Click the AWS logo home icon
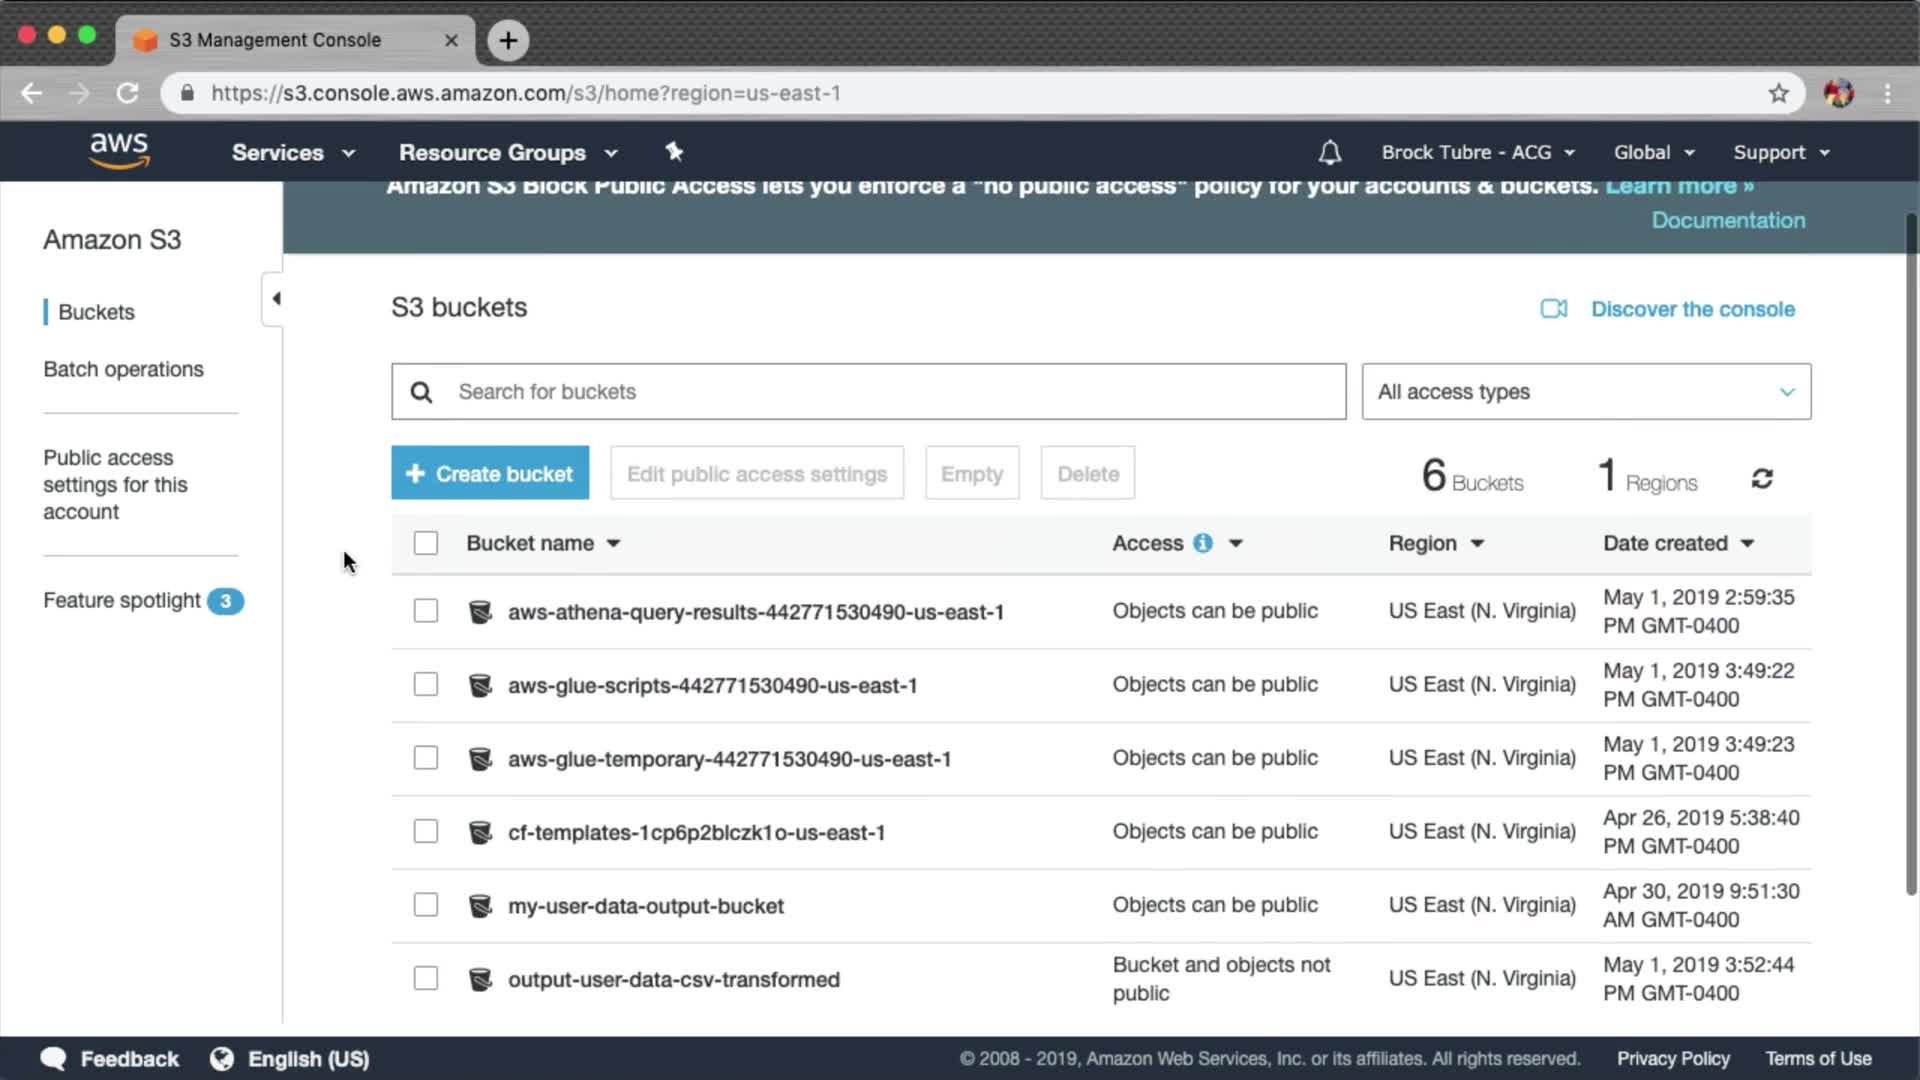This screenshot has height=1080, width=1920. point(119,150)
